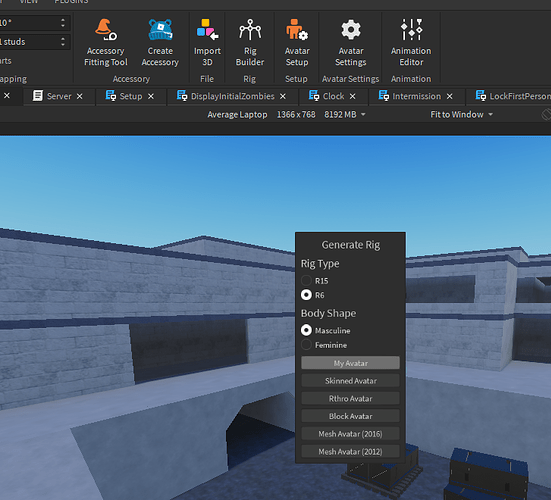Choose Feminine body shape
This screenshot has height=500, width=551.
click(306, 345)
